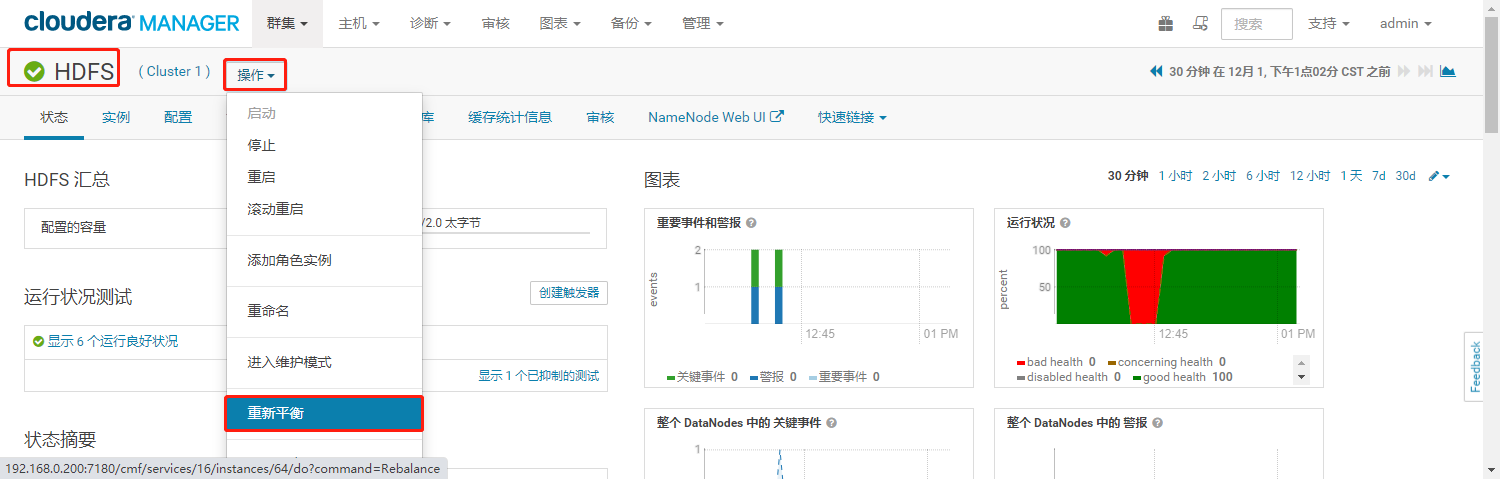Select 重命名 from the actions menu
The image size is (1500, 479).
pos(325,311)
